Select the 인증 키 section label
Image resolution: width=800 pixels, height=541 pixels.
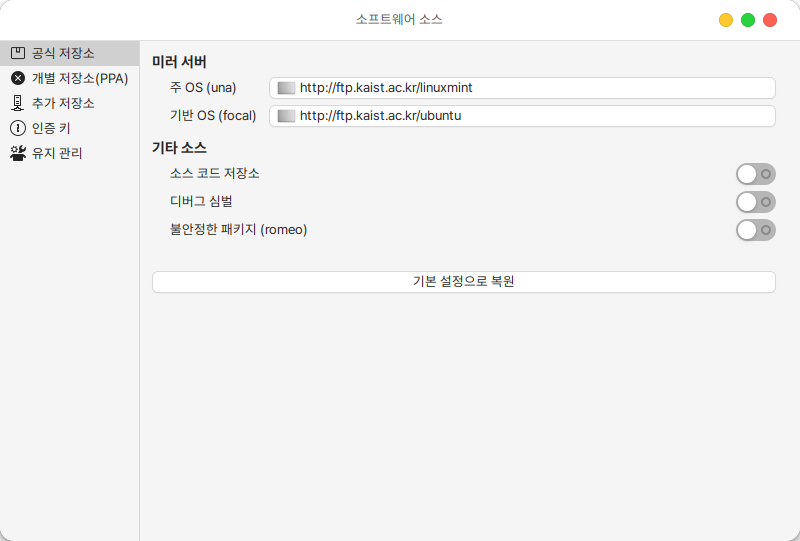pyautogui.click(x=51, y=128)
